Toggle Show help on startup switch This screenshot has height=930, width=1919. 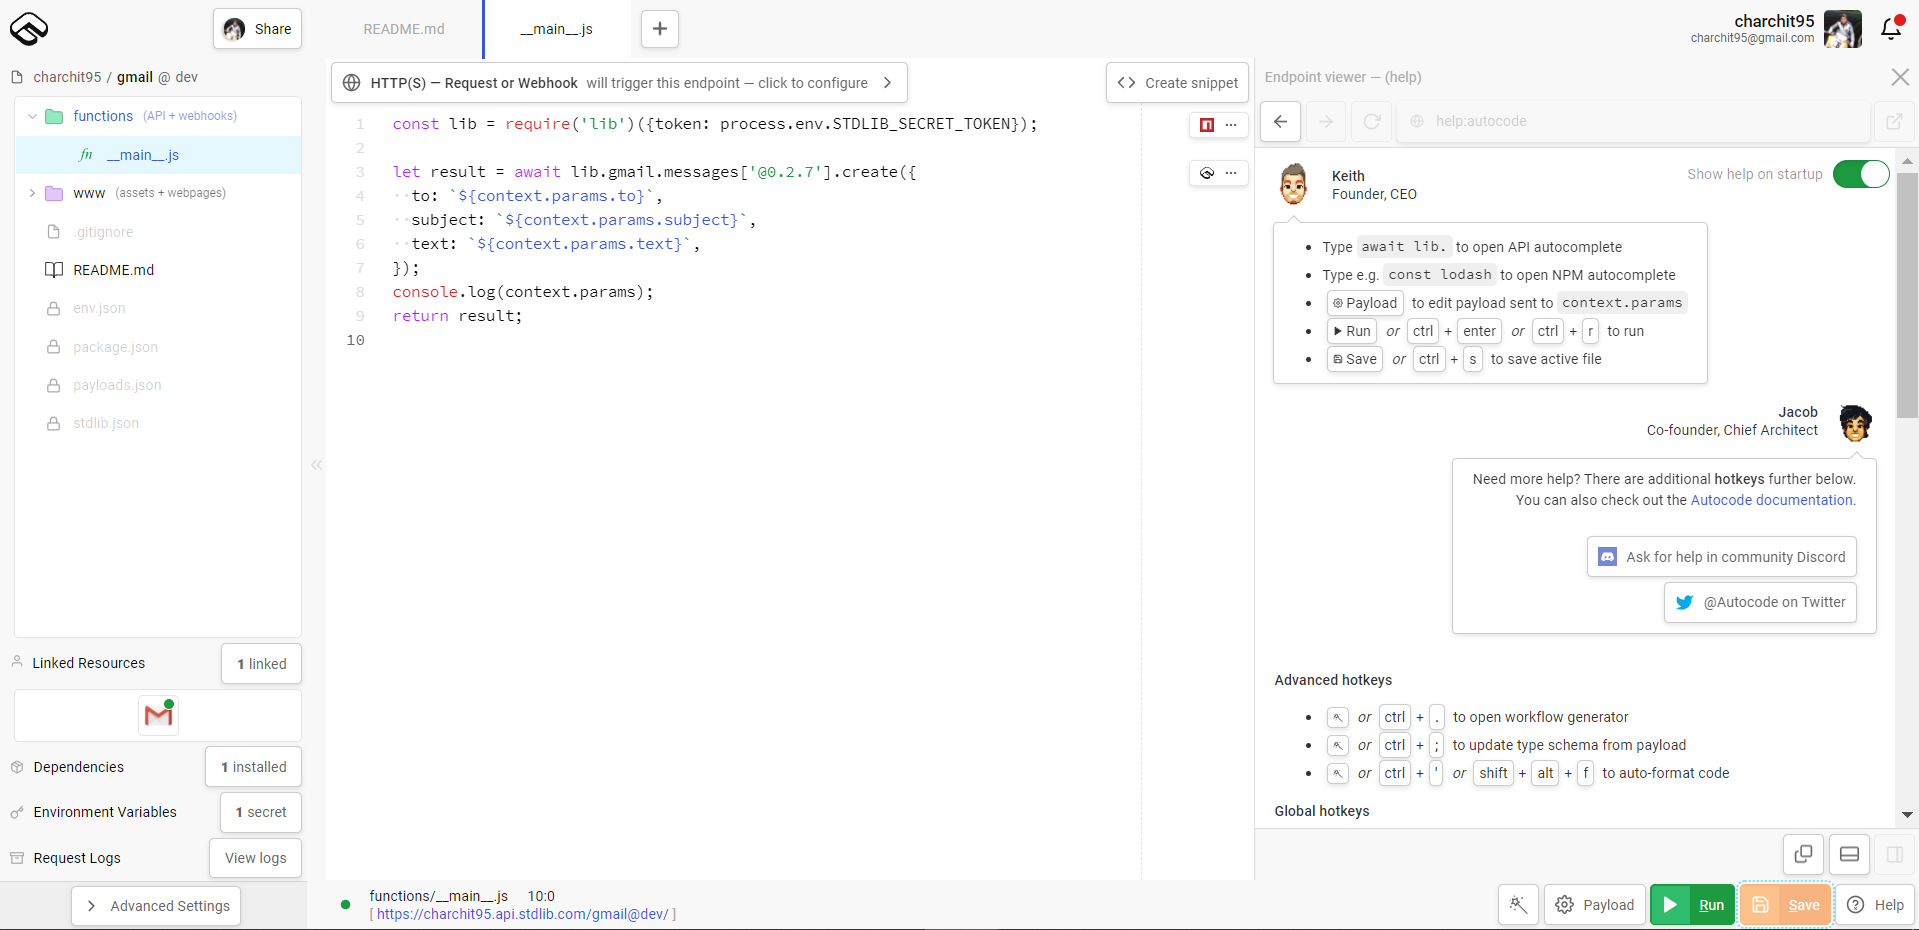click(x=1860, y=174)
